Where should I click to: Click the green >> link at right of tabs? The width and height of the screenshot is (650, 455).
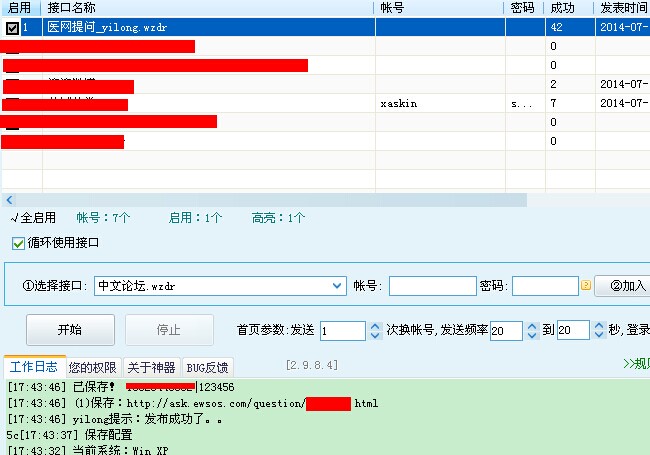coord(636,364)
